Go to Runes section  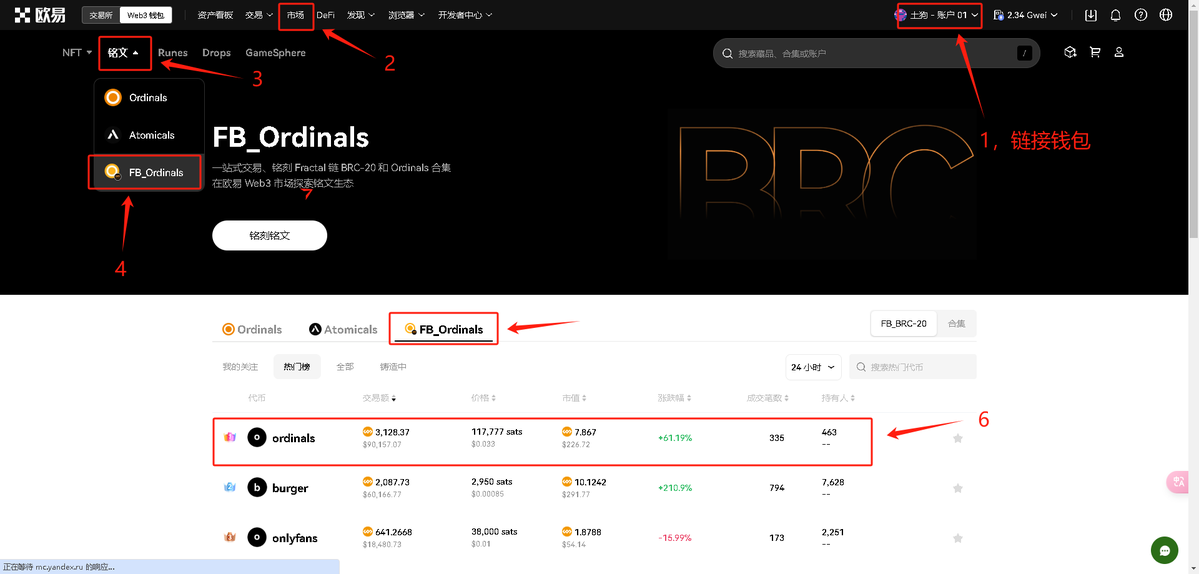pos(173,53)
